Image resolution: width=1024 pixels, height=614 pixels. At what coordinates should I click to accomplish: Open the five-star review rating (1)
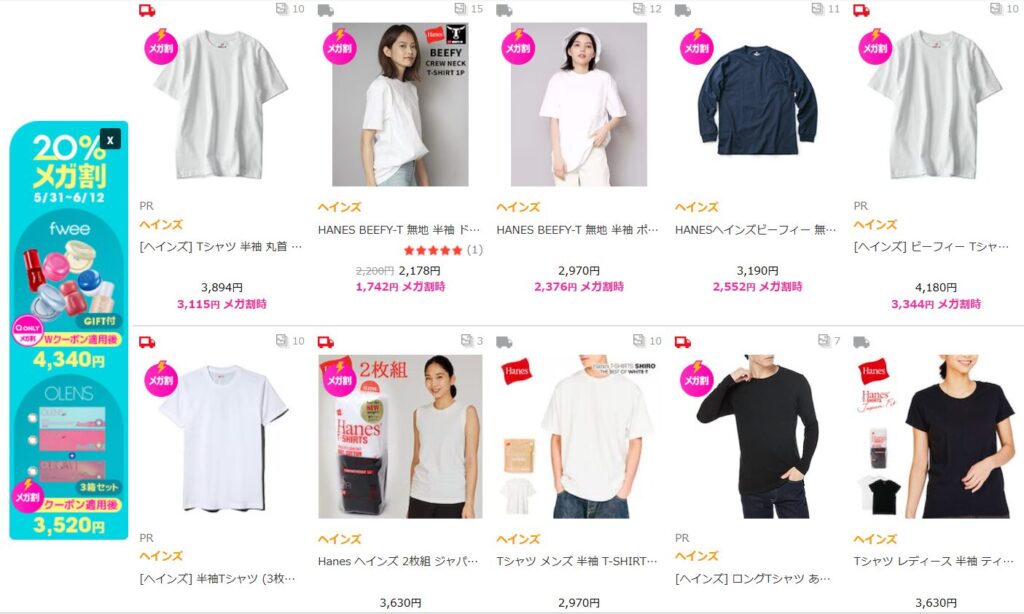coord(443,250)
